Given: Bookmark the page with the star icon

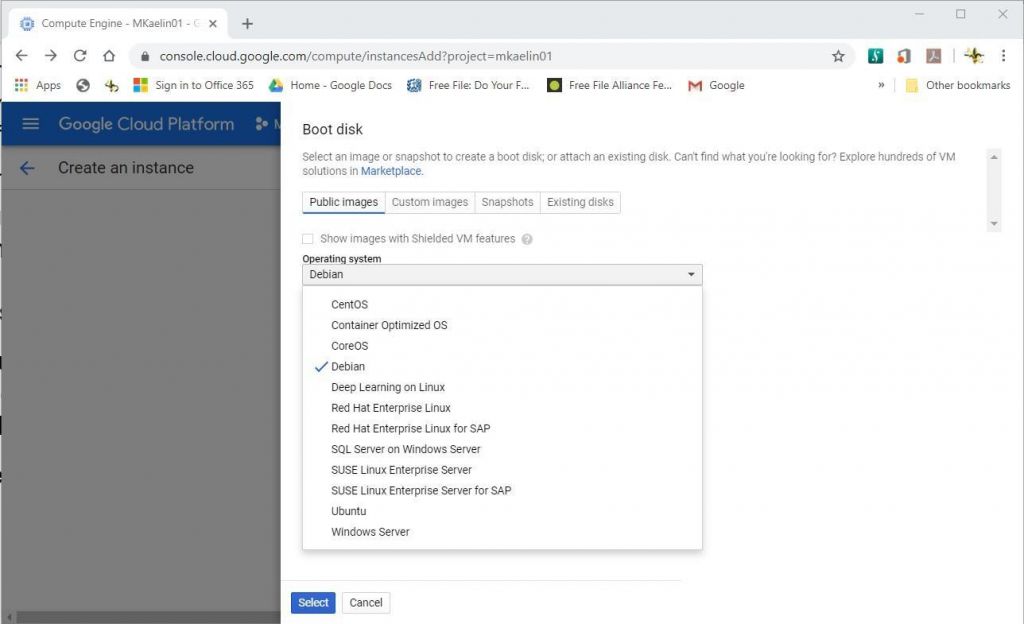Looking at the screenshot, I should pyautogui.click(x=839, y=57).
